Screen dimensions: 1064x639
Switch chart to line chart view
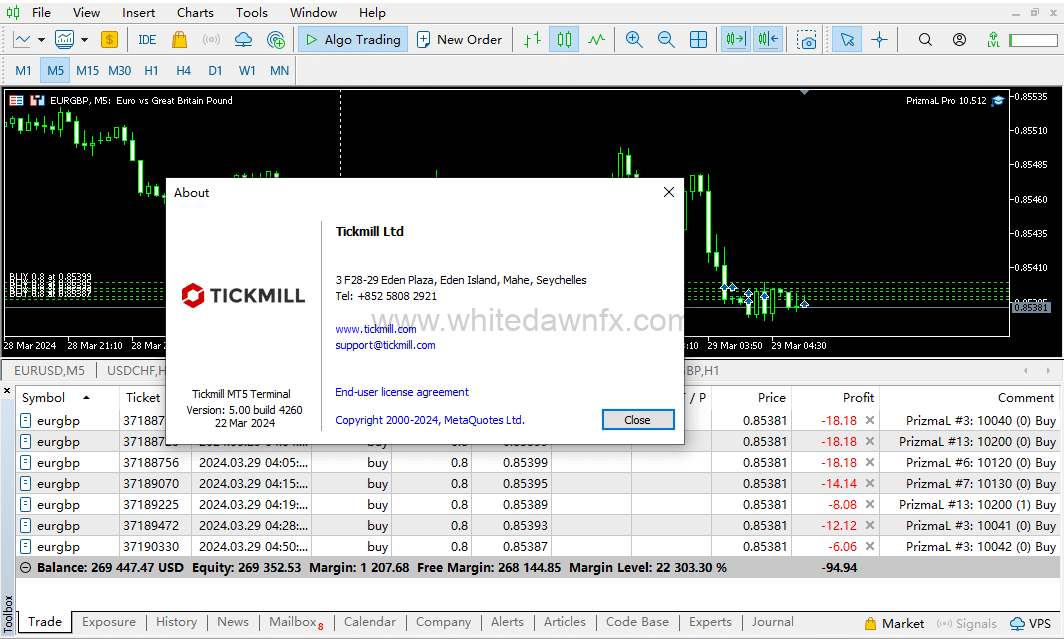(x=597, y=40)
